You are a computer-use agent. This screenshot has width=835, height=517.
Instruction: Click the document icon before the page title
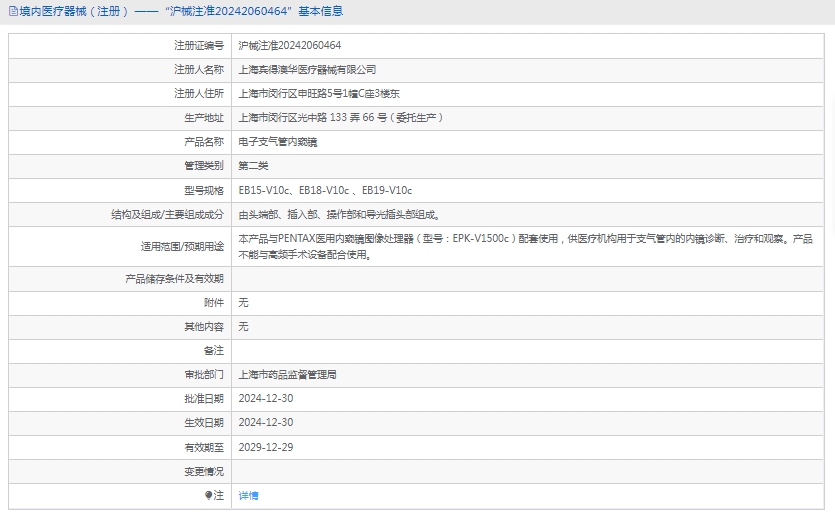click(x=13, y=11)
